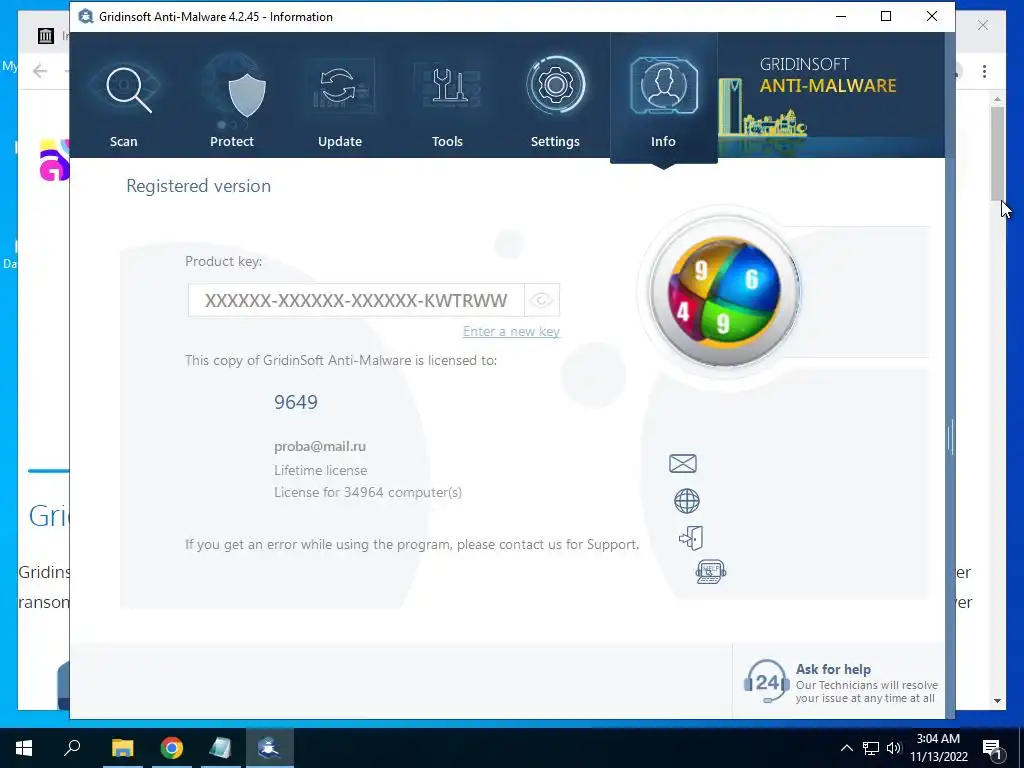
Task: Click the door exit icon
Action: click(x=691, y=538)
